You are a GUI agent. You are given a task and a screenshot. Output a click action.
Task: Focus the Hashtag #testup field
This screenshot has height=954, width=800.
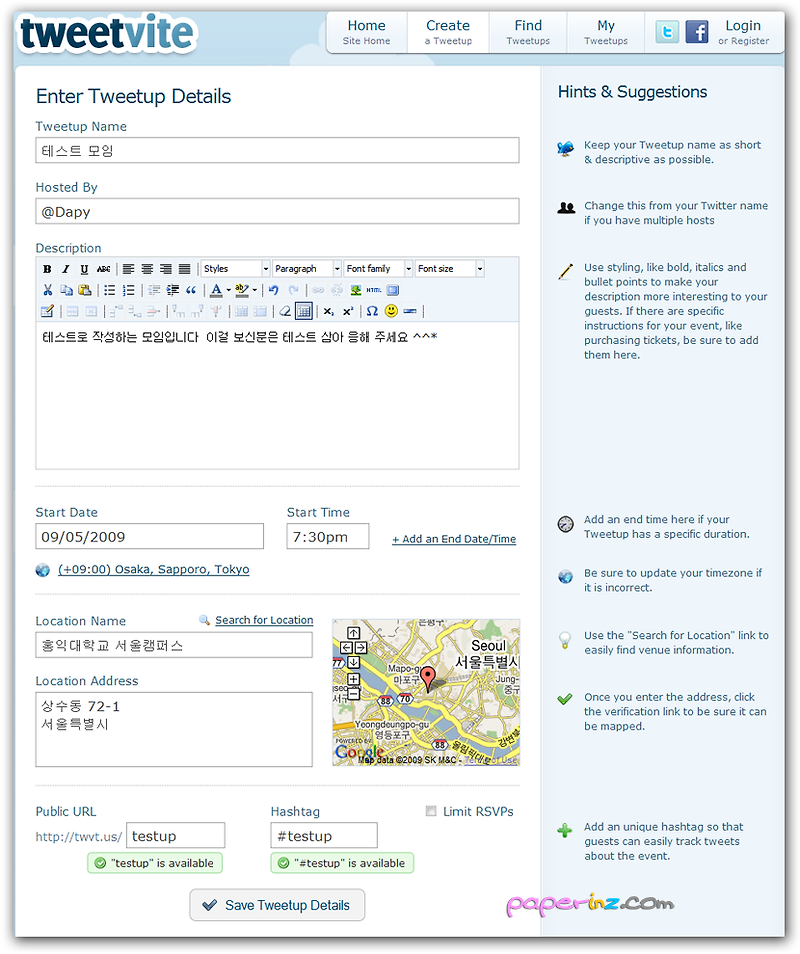pyautogui.click(x=324, y=835)
